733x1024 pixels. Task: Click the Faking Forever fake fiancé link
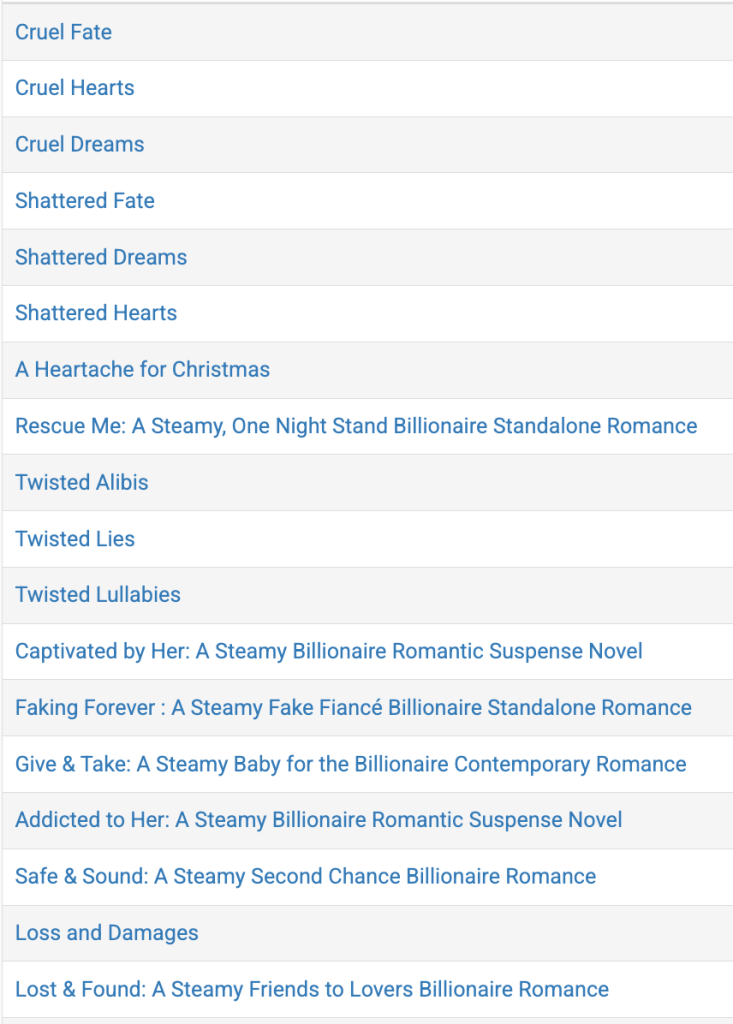click(353, 707)
